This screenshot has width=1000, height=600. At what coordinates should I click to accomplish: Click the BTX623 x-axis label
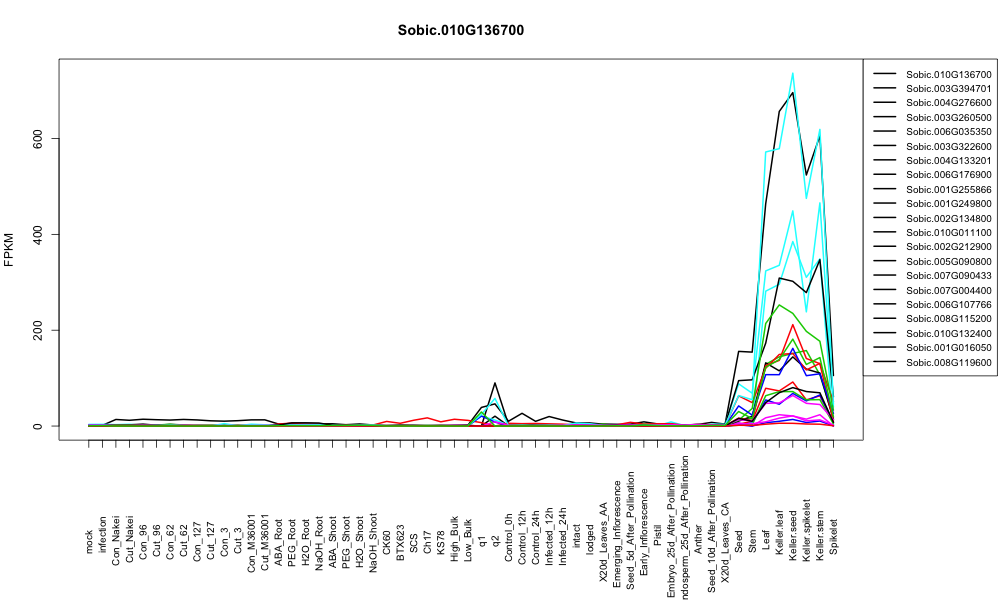coord(401,539)
